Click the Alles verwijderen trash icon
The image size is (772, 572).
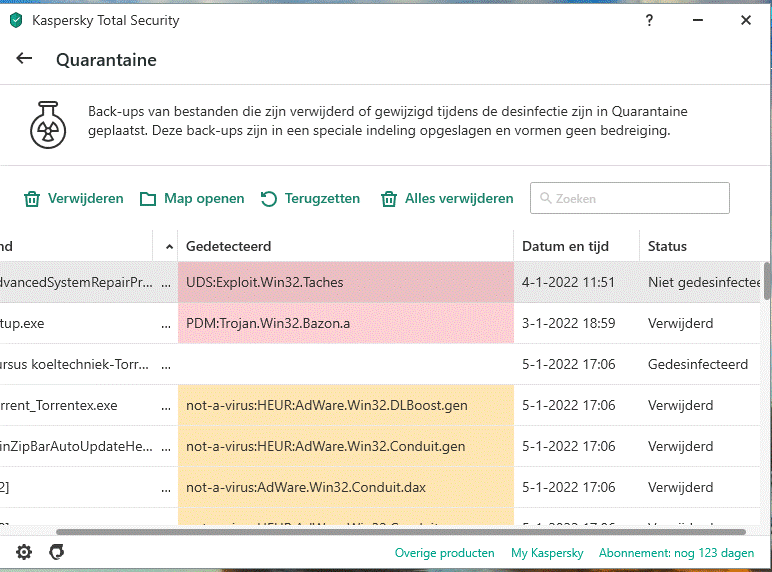(389, 199)
